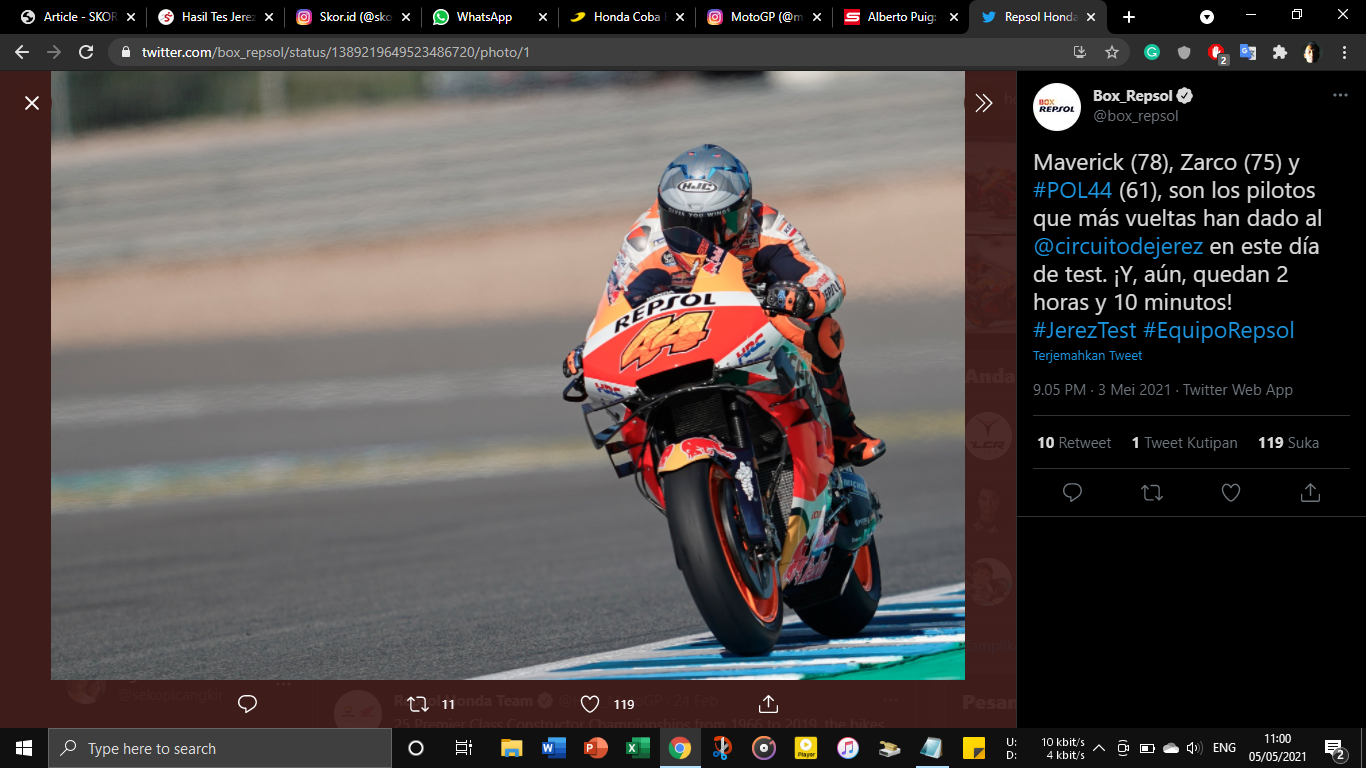Like the tweet using the sidebar heart icon

click(x=1231, y=492)
